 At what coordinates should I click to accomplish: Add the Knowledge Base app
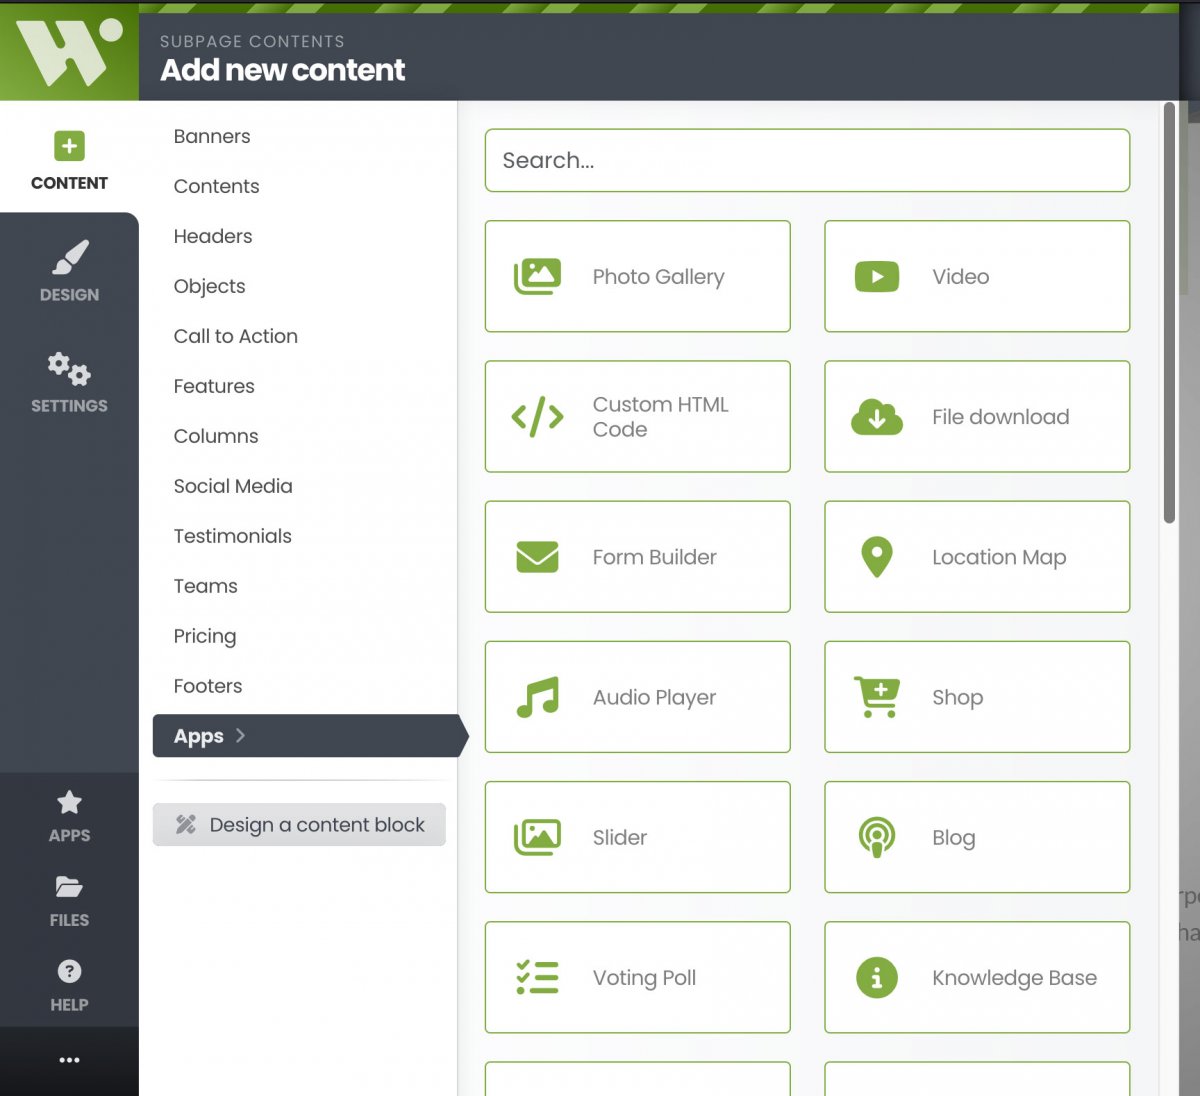[x=977, y=977]
